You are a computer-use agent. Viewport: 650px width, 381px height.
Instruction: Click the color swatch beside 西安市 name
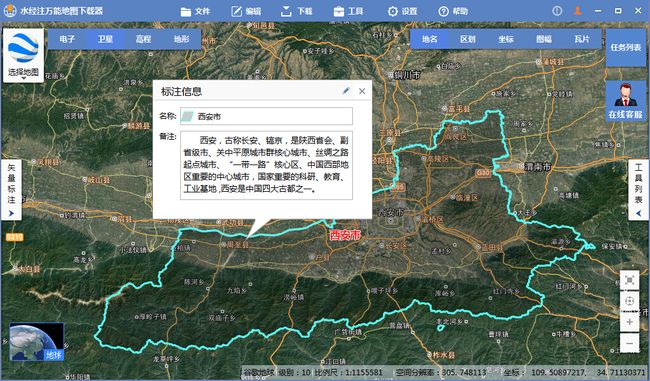pos(187,116)
